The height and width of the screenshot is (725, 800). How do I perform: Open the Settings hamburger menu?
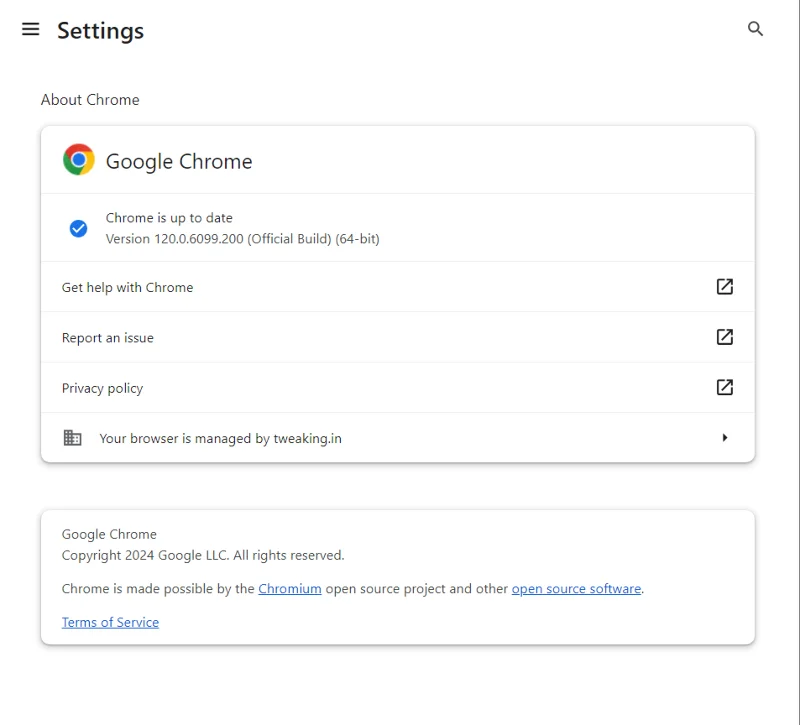click(30, 29)
